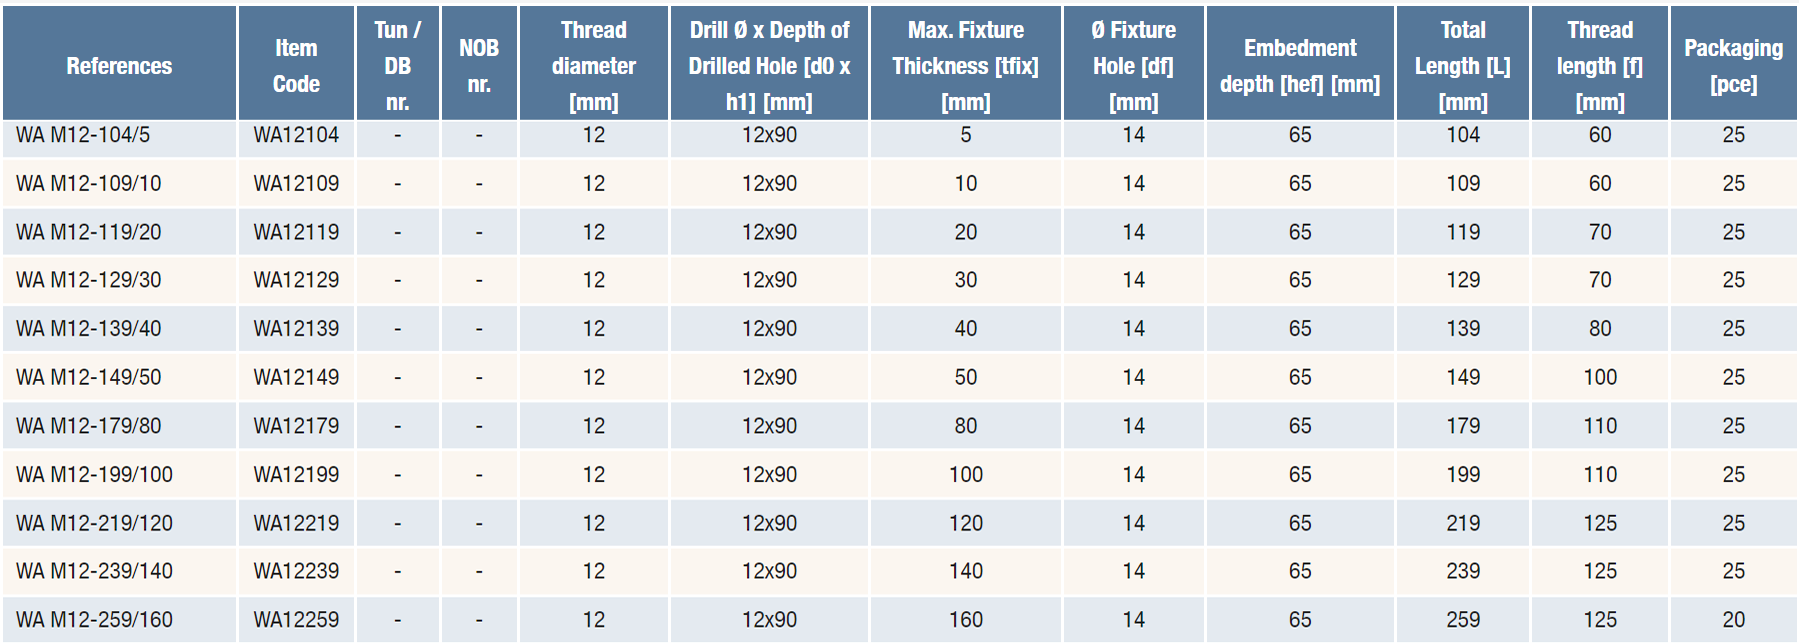Select the Thread diameter column header
1799x644 pixels.
coord(593,66)
